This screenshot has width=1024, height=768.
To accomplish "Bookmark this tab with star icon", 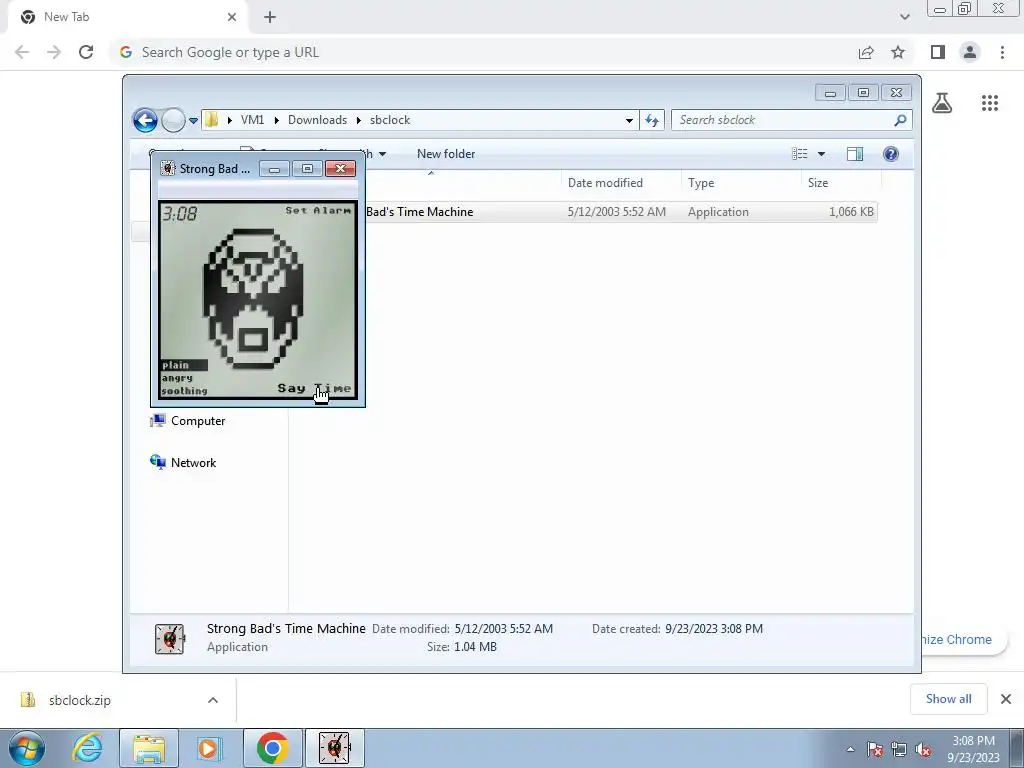I will click(x=898, y=52).
